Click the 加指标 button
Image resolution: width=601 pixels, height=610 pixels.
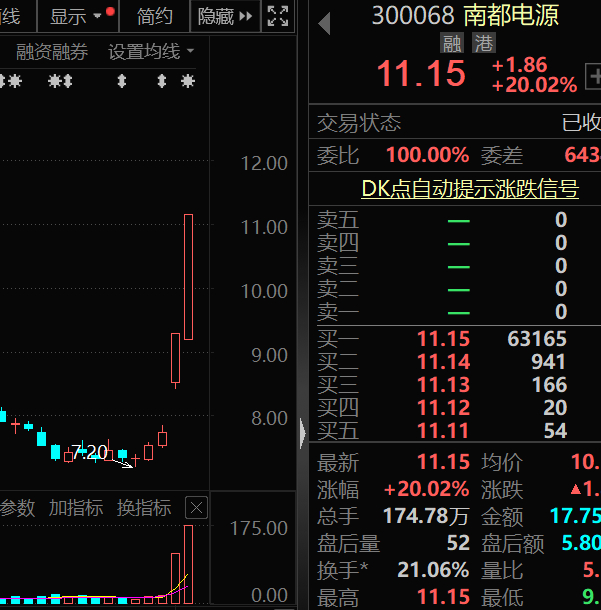(76, 508)
